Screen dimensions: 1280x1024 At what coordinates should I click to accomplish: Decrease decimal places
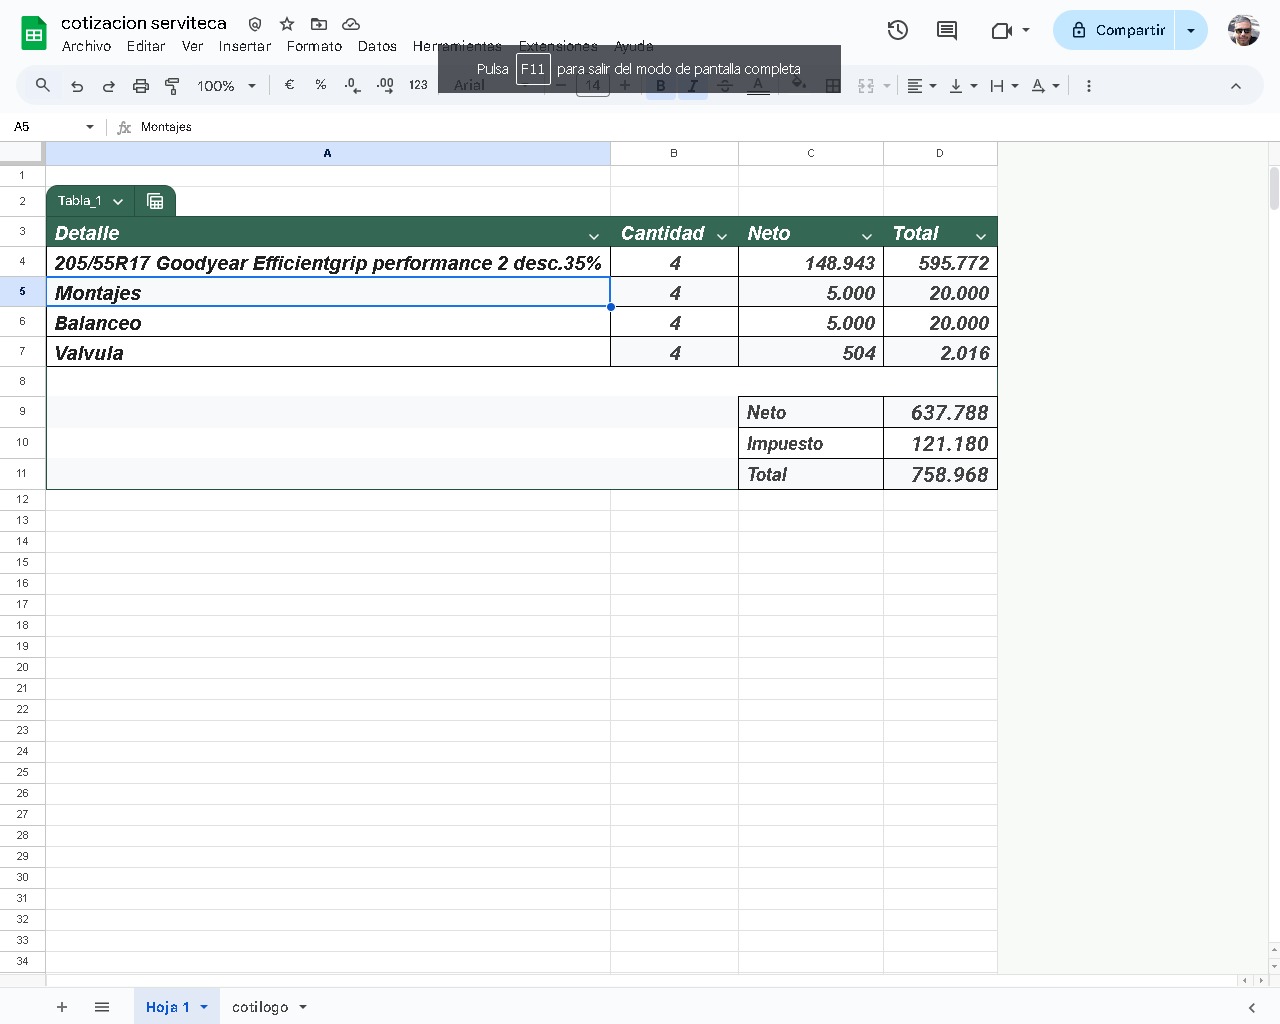352,86
